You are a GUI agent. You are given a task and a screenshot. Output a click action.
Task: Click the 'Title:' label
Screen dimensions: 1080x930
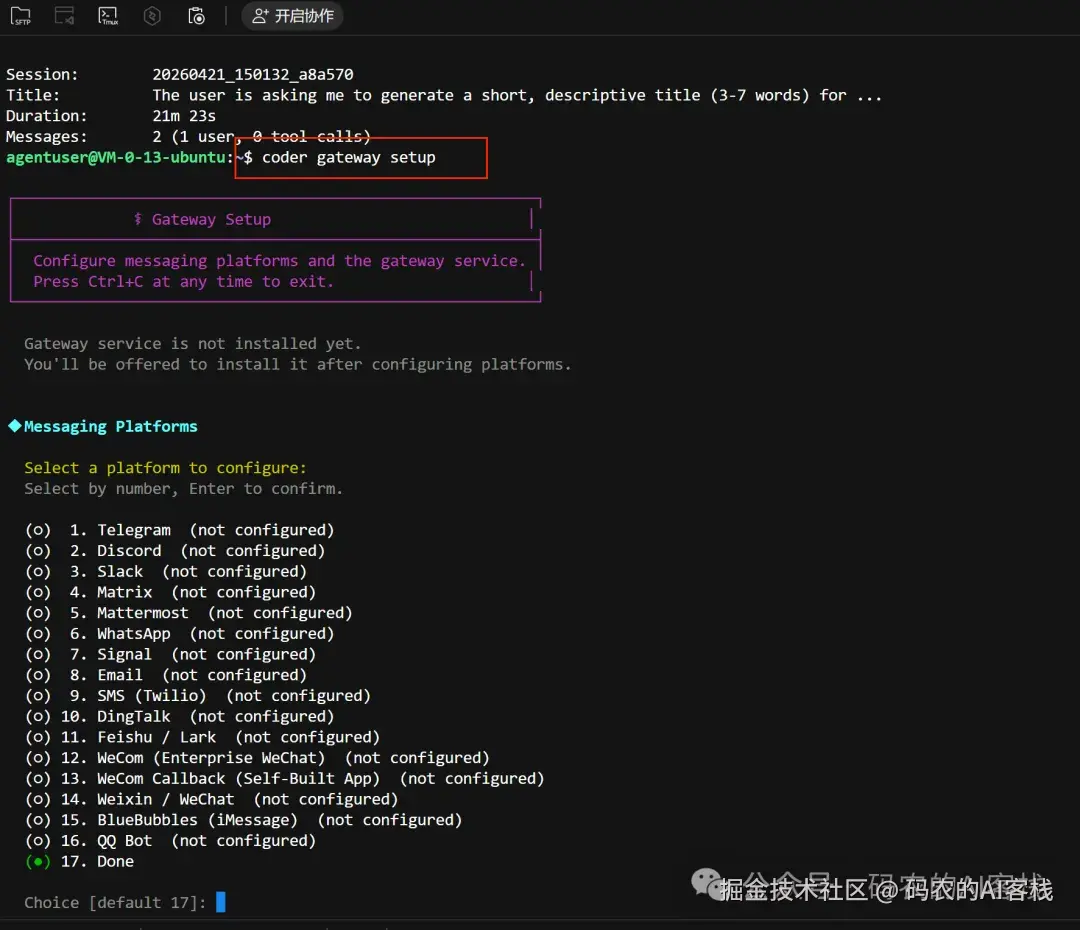point(33,95)
